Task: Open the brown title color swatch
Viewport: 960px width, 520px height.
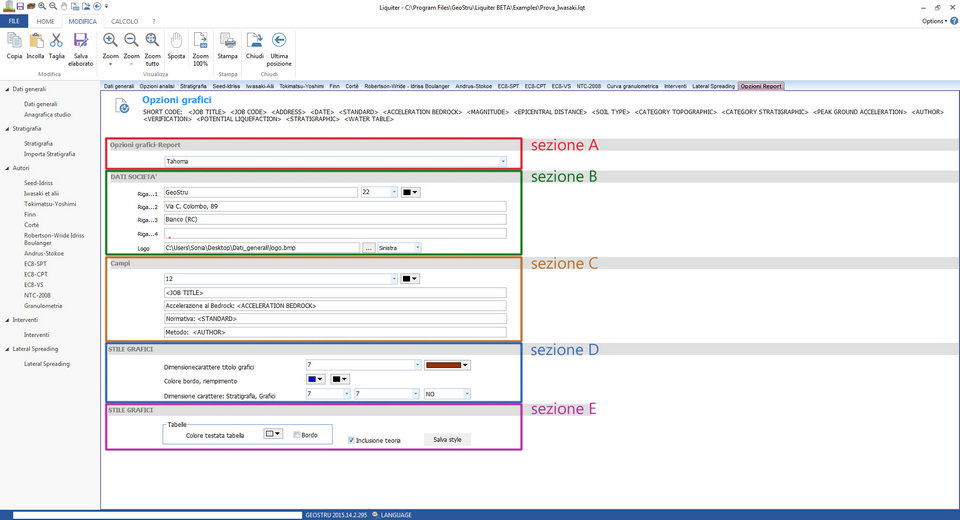Action: (447, 365)
